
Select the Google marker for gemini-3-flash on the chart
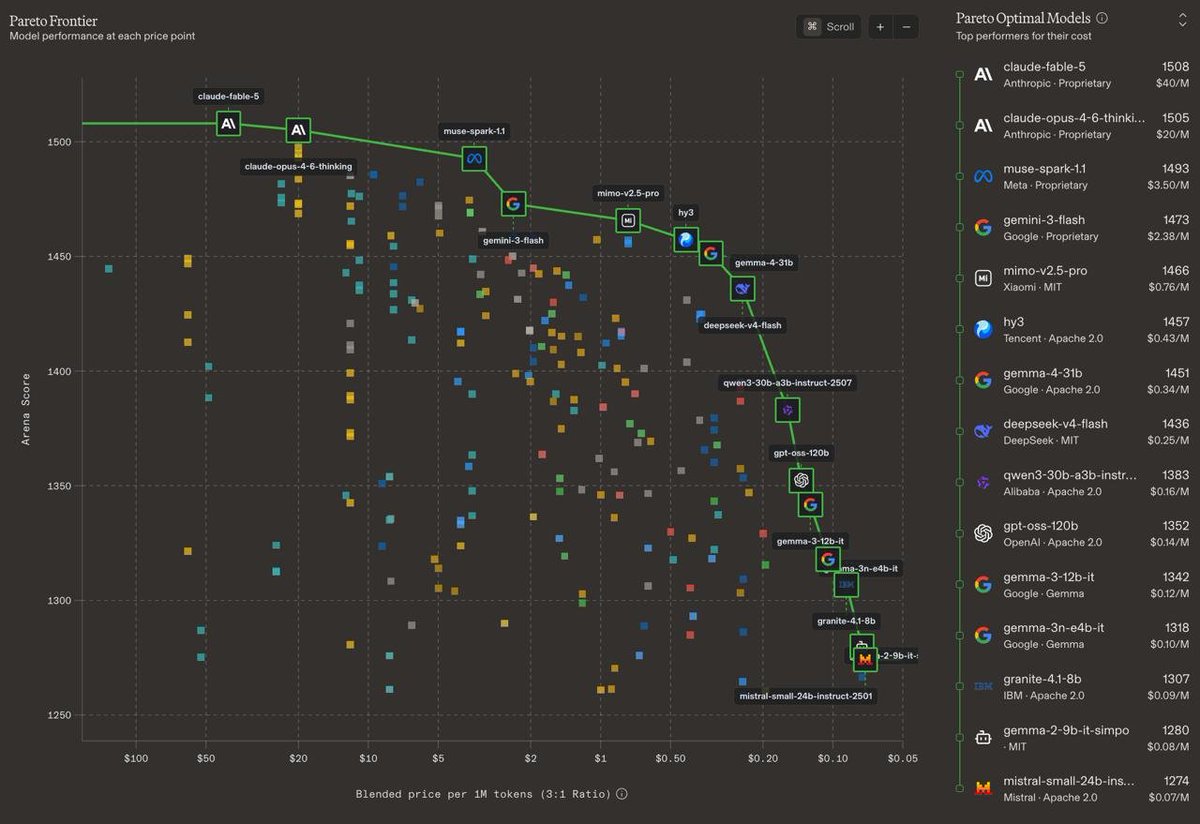click(x=513, y=204)
